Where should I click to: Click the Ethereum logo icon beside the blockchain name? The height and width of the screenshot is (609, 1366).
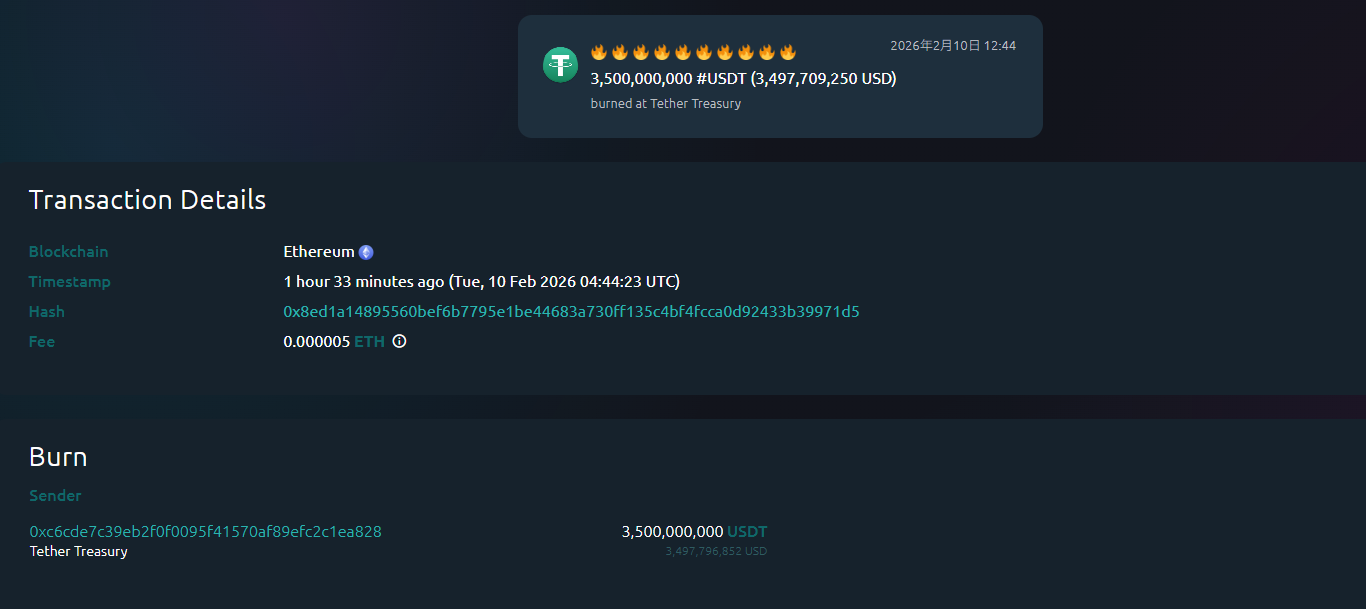coord(366,253)
